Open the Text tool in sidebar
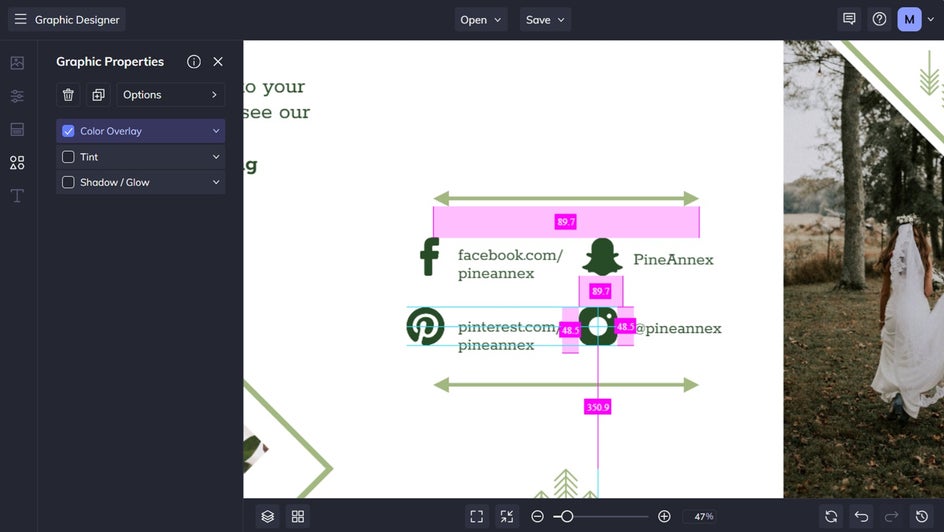Image resolution: width=944 pixels, height=532 pixels. click(x=17, y=196)
